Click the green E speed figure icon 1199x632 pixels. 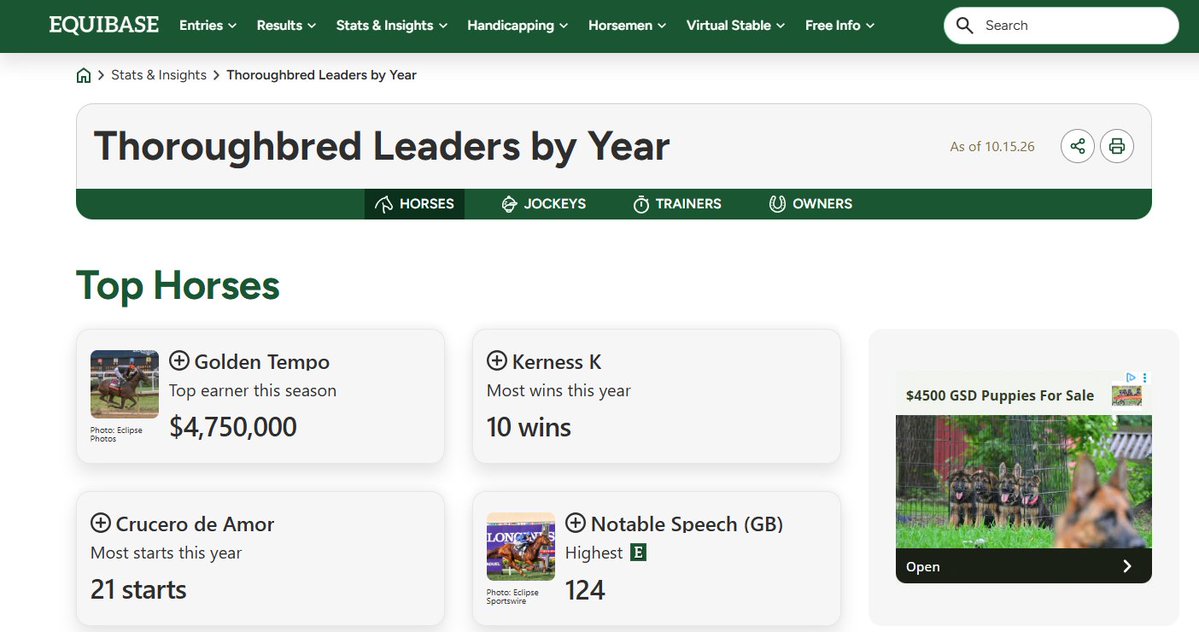(x=638, y=552)
